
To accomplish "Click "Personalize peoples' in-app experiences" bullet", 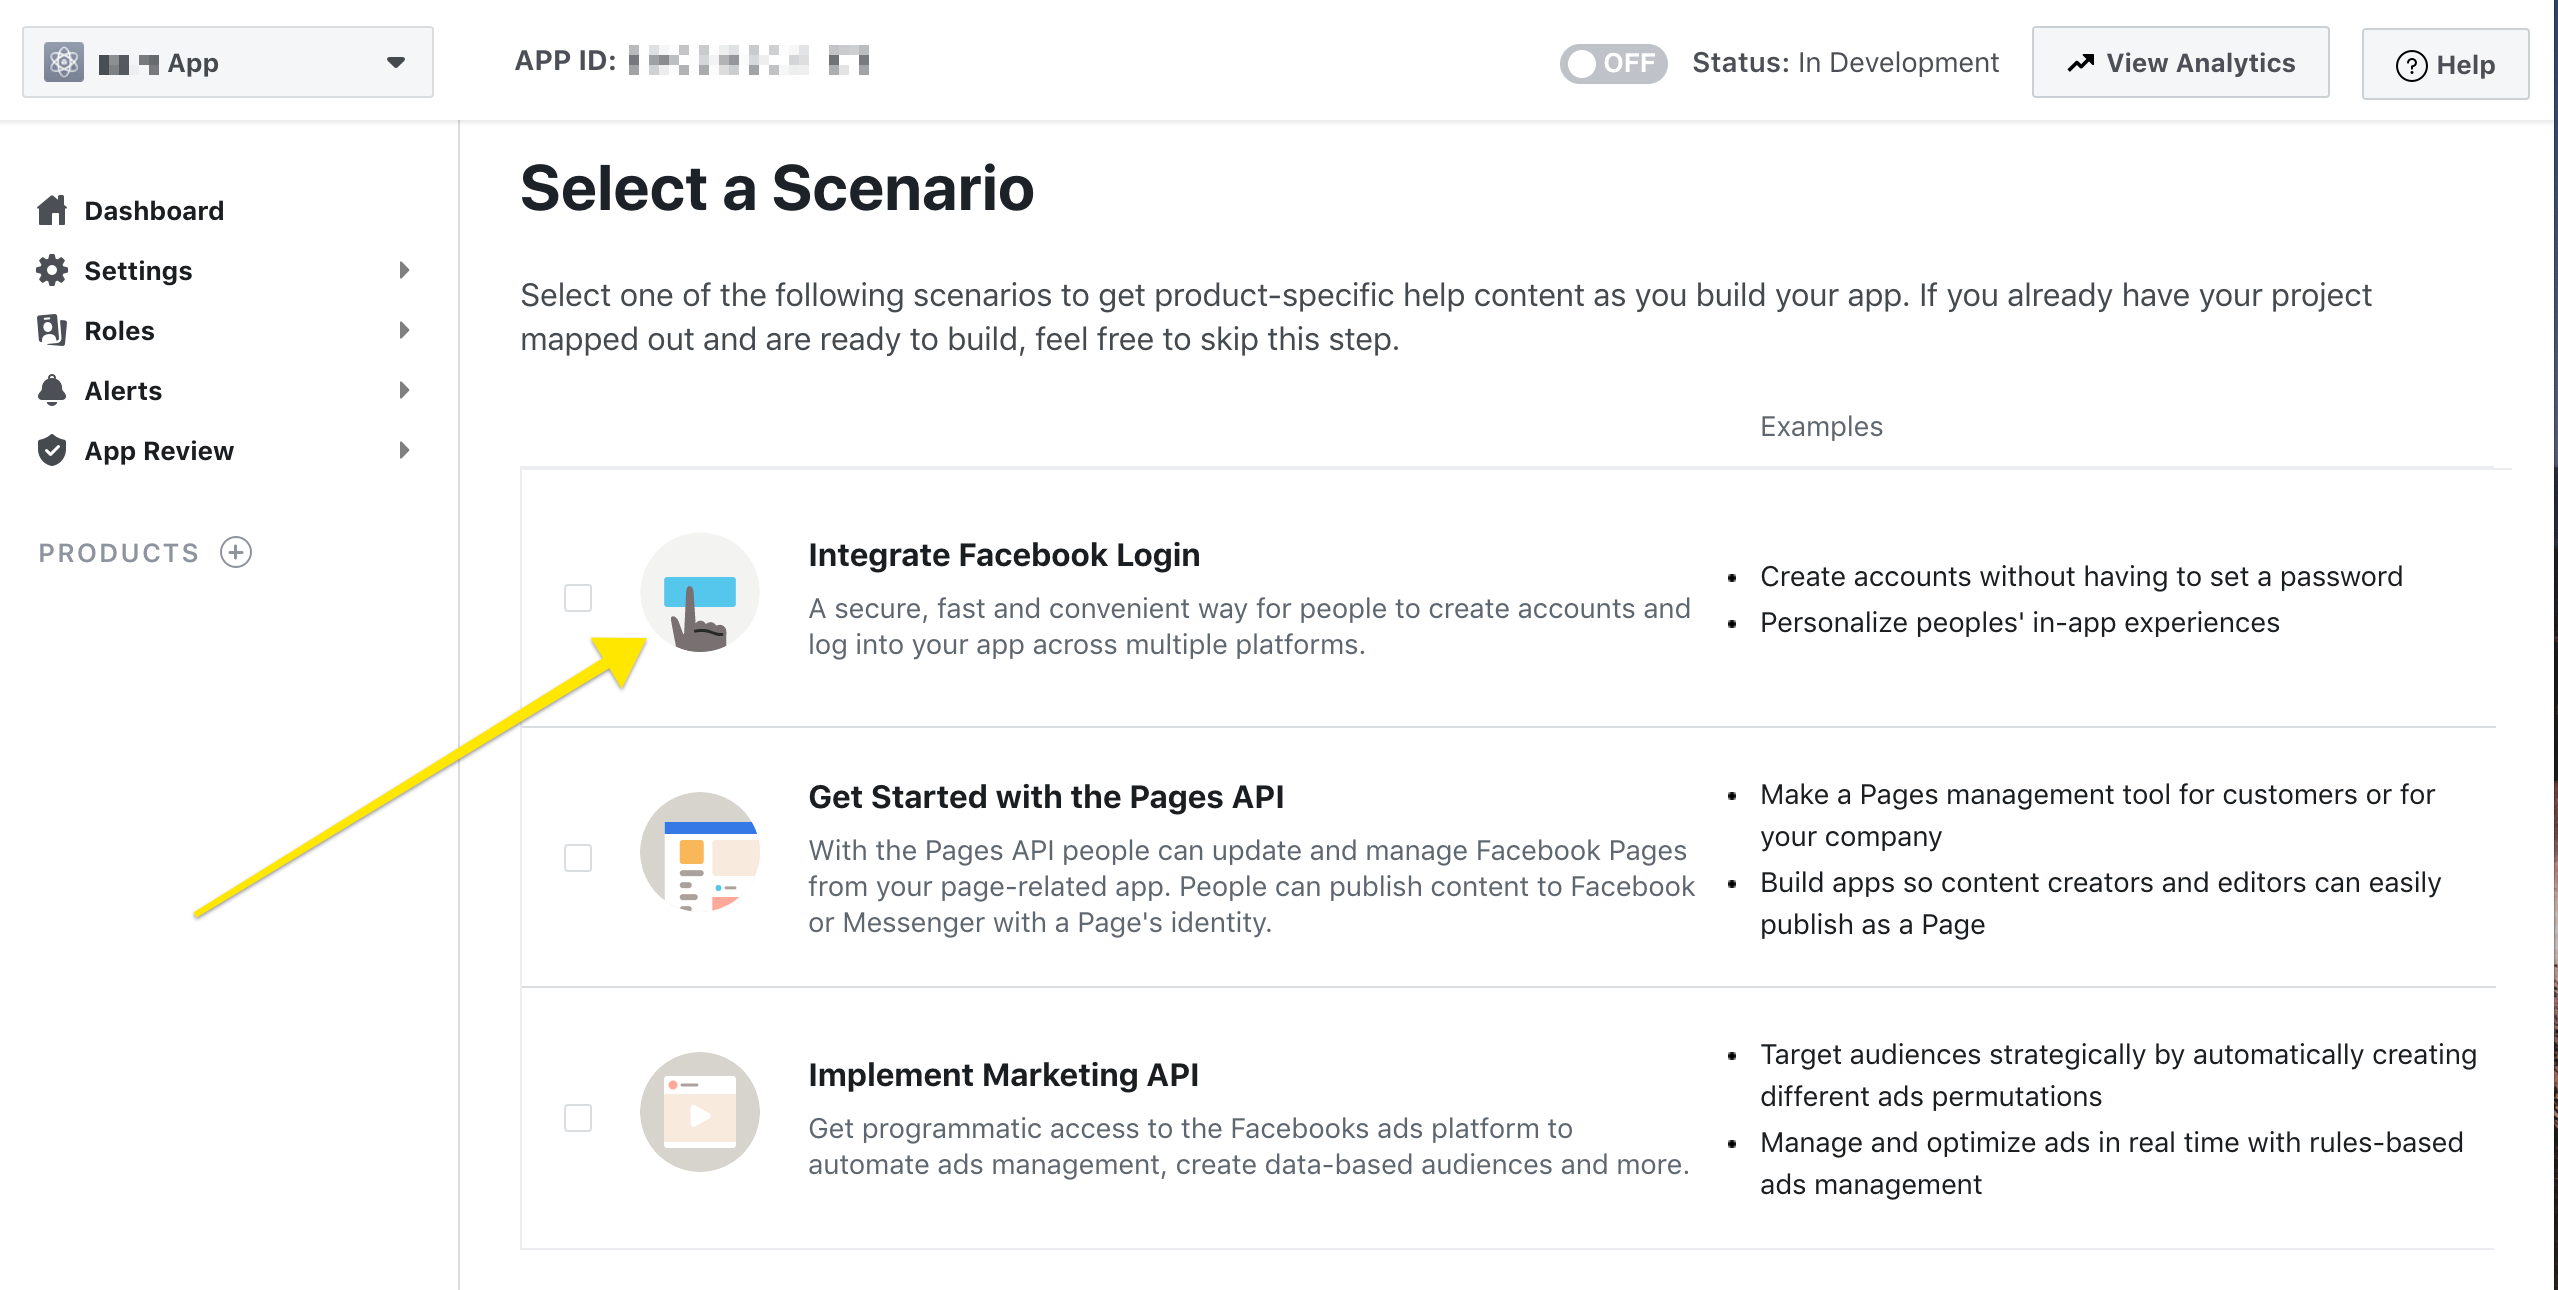I will pyautogui.click(x=2020, y=623).
